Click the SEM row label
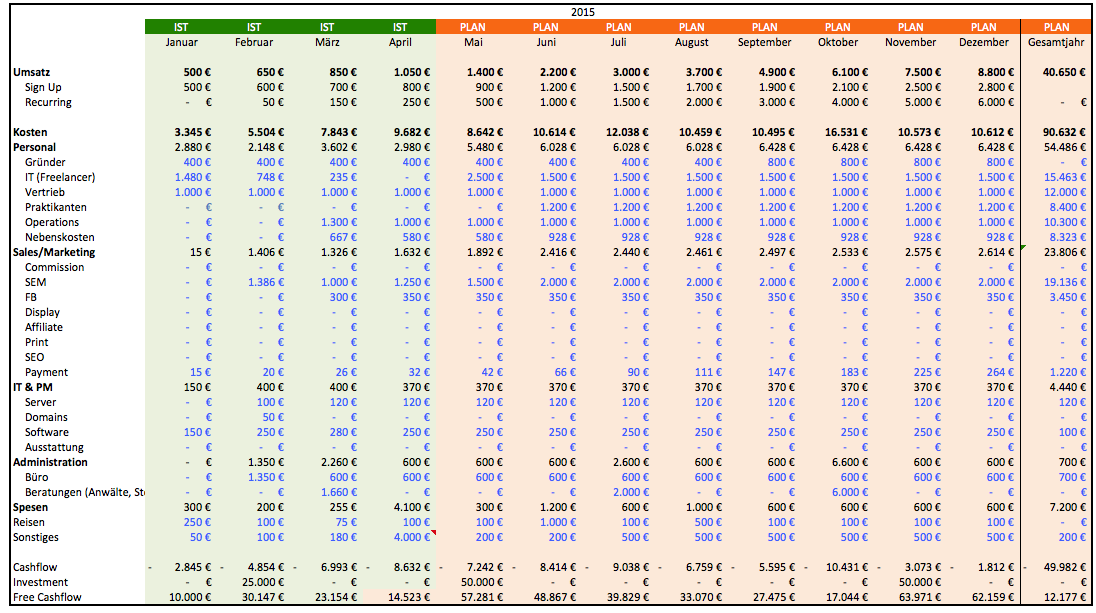Screen dimensions: 1096x613 36,282
